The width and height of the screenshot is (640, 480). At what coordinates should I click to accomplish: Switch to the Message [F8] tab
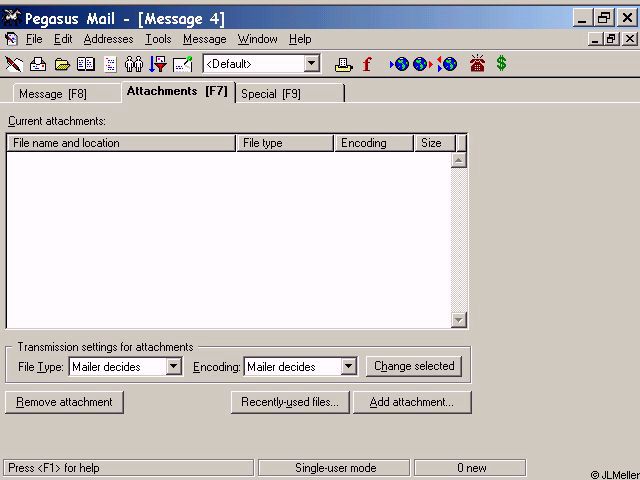coord(67,93)
